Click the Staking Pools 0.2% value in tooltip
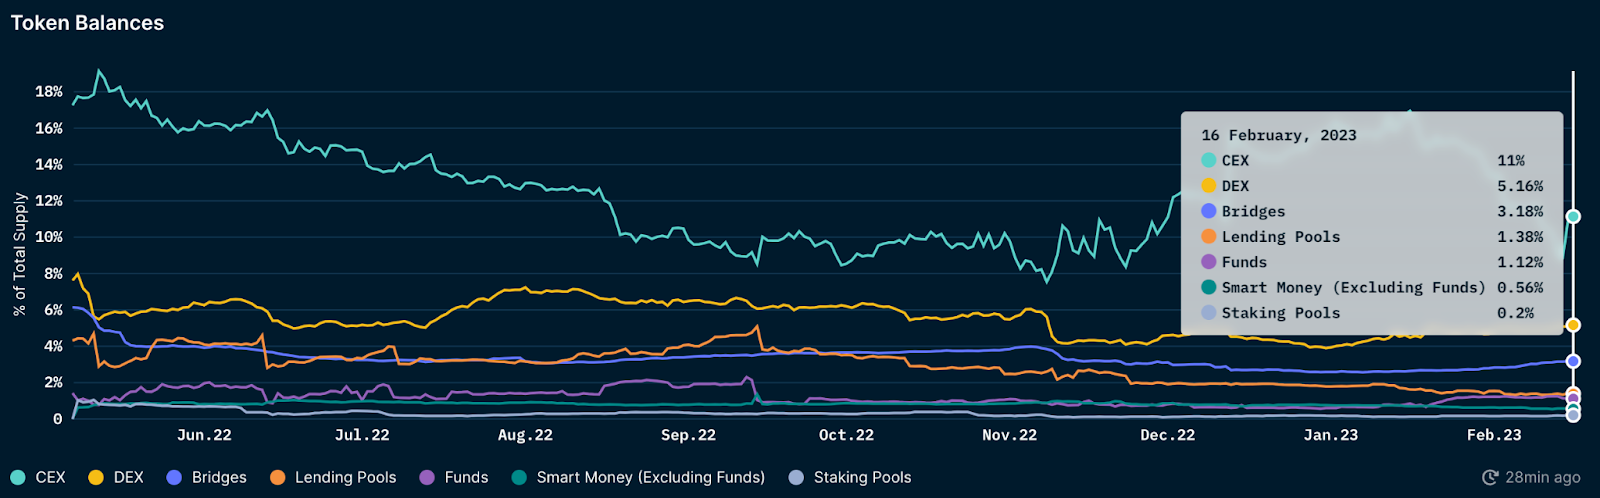Screen dimensions: 1600x498 click(1515, 313)
